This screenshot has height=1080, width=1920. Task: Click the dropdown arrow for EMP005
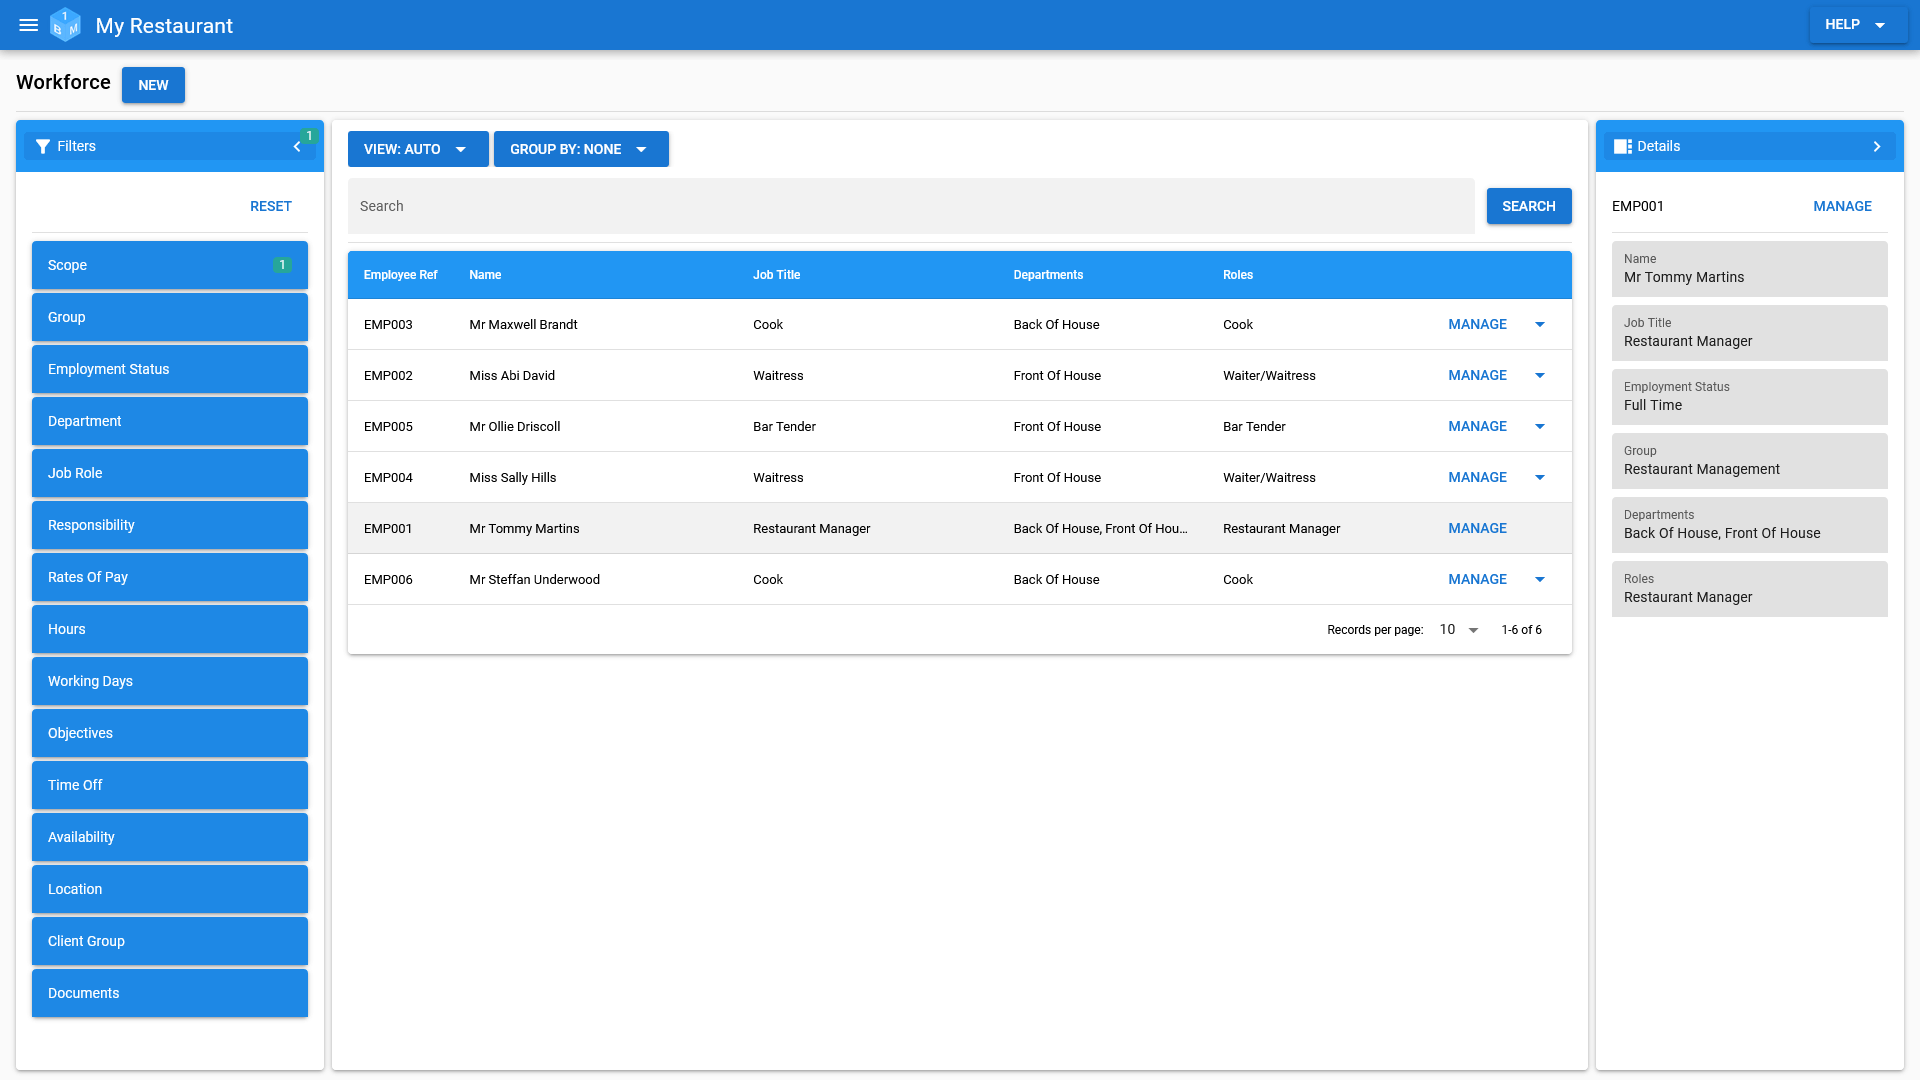pos(1540,426)
